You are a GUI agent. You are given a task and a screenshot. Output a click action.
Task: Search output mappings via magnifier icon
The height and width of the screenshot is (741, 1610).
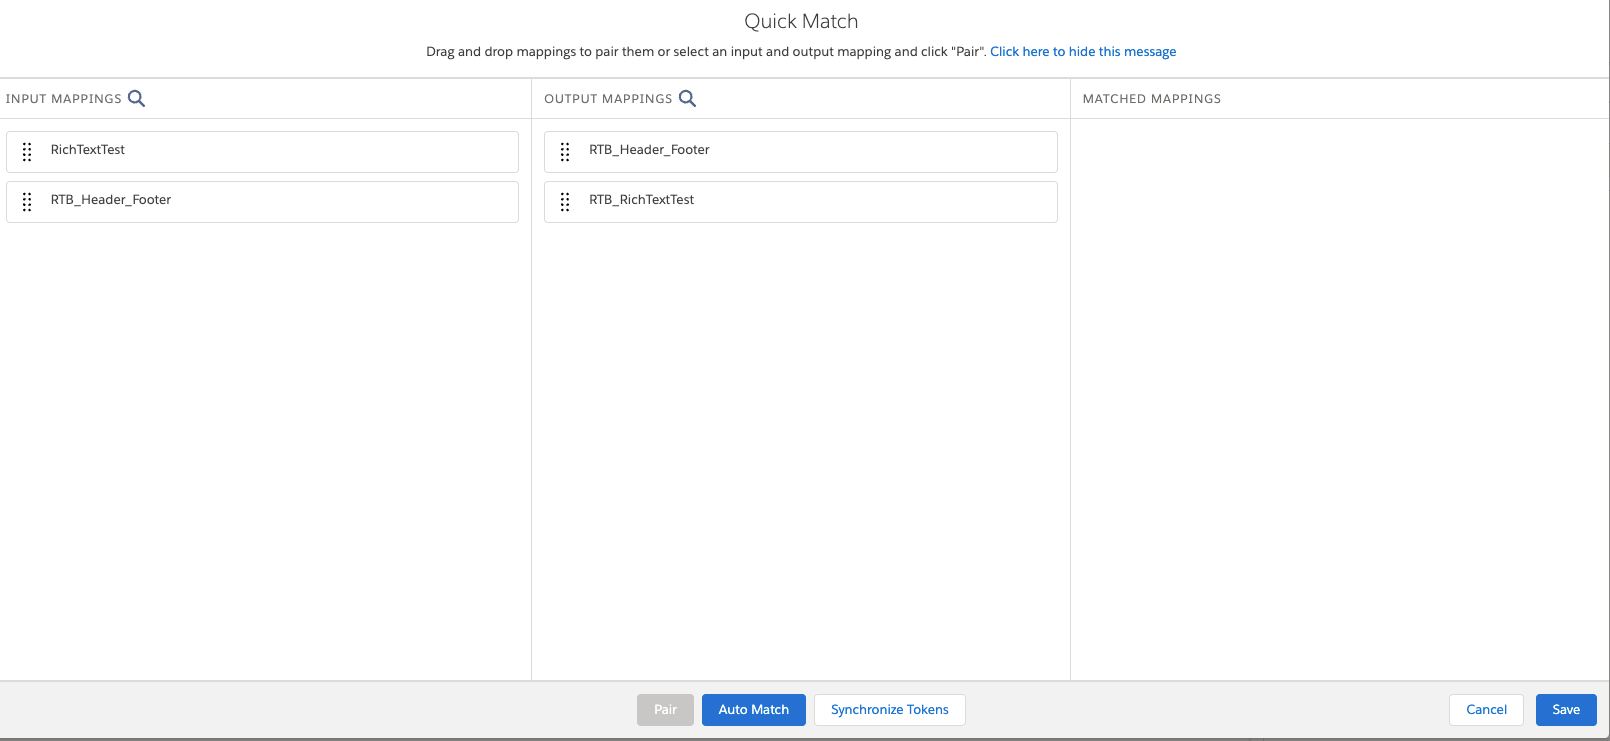click(688, 98)
